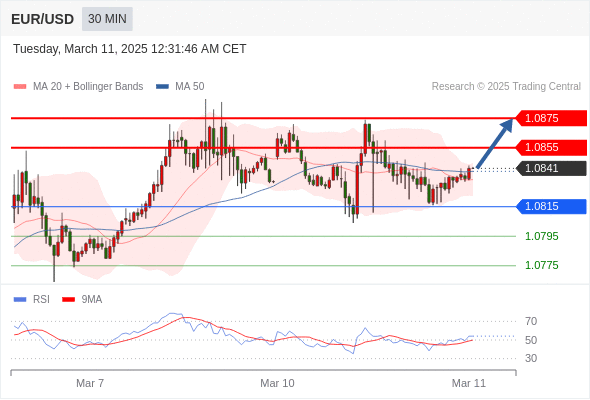Screen dimensions: 590x400
Task: Click the MA 20 + Bollinger Bands legend swatch
Action: coord(20,87)
